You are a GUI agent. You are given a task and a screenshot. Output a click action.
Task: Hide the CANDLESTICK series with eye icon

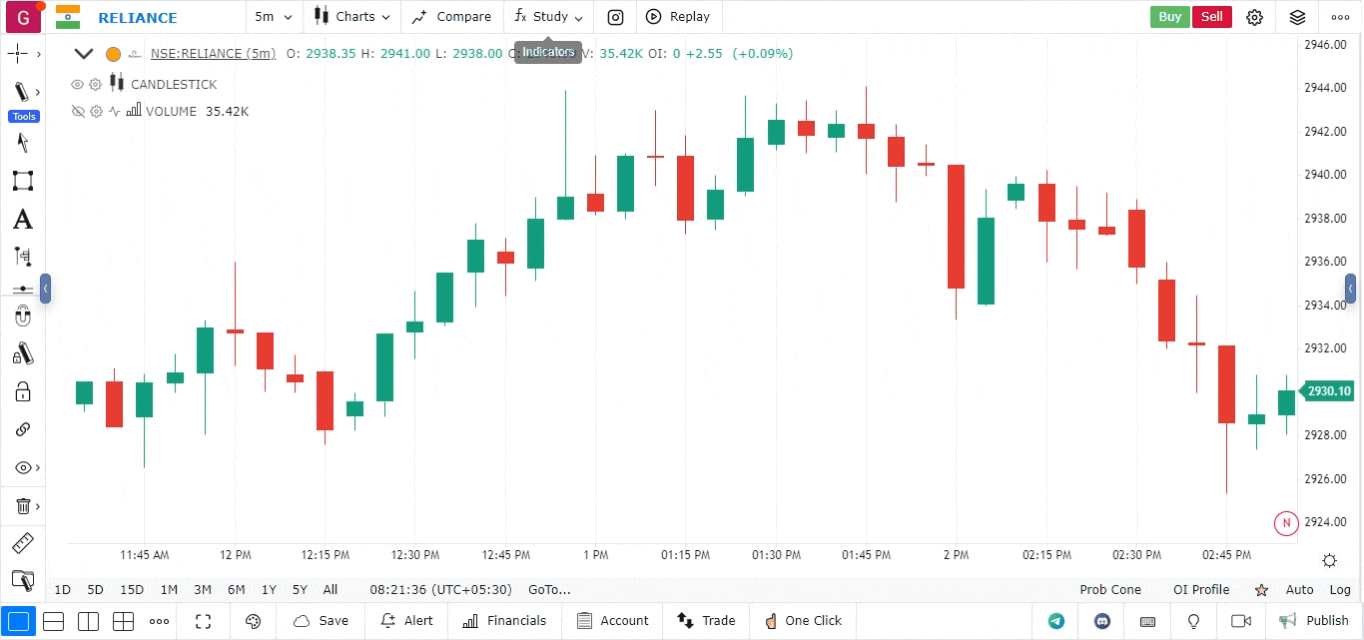pyautogui.click(x=78, y=85)
